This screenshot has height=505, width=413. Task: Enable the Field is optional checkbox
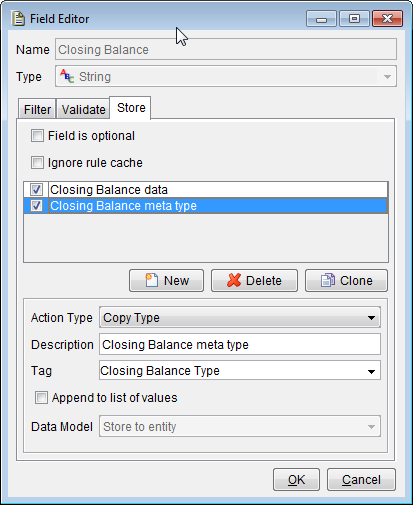click(37, 136)
